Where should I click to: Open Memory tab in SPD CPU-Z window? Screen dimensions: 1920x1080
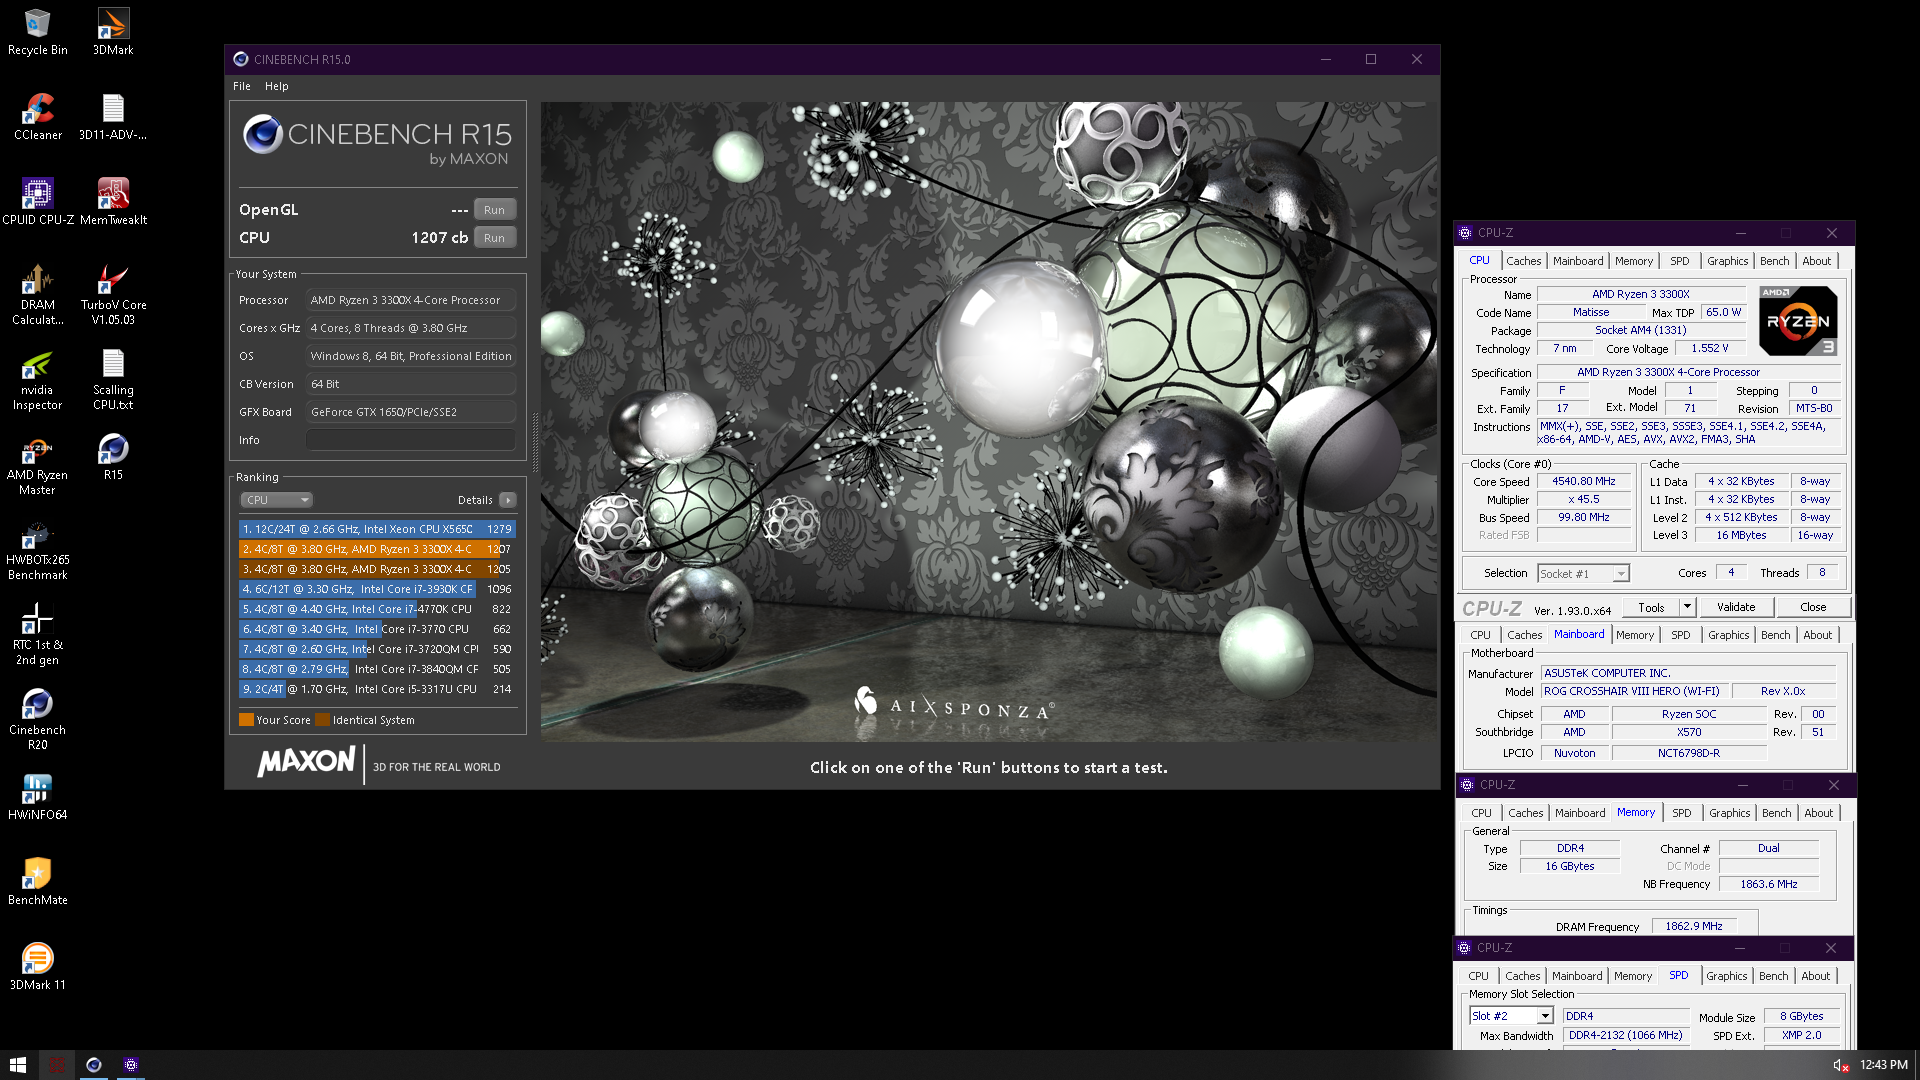click(1632, 976)
